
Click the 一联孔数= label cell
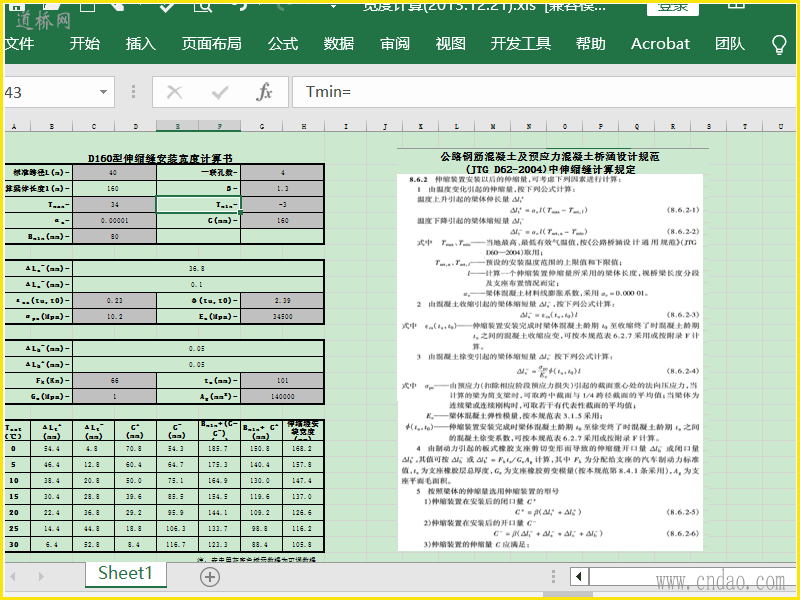(x=198, y=172)
